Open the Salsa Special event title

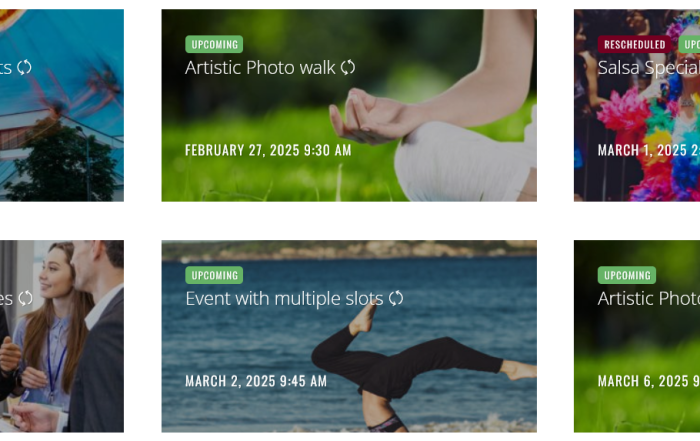point(649,68)
